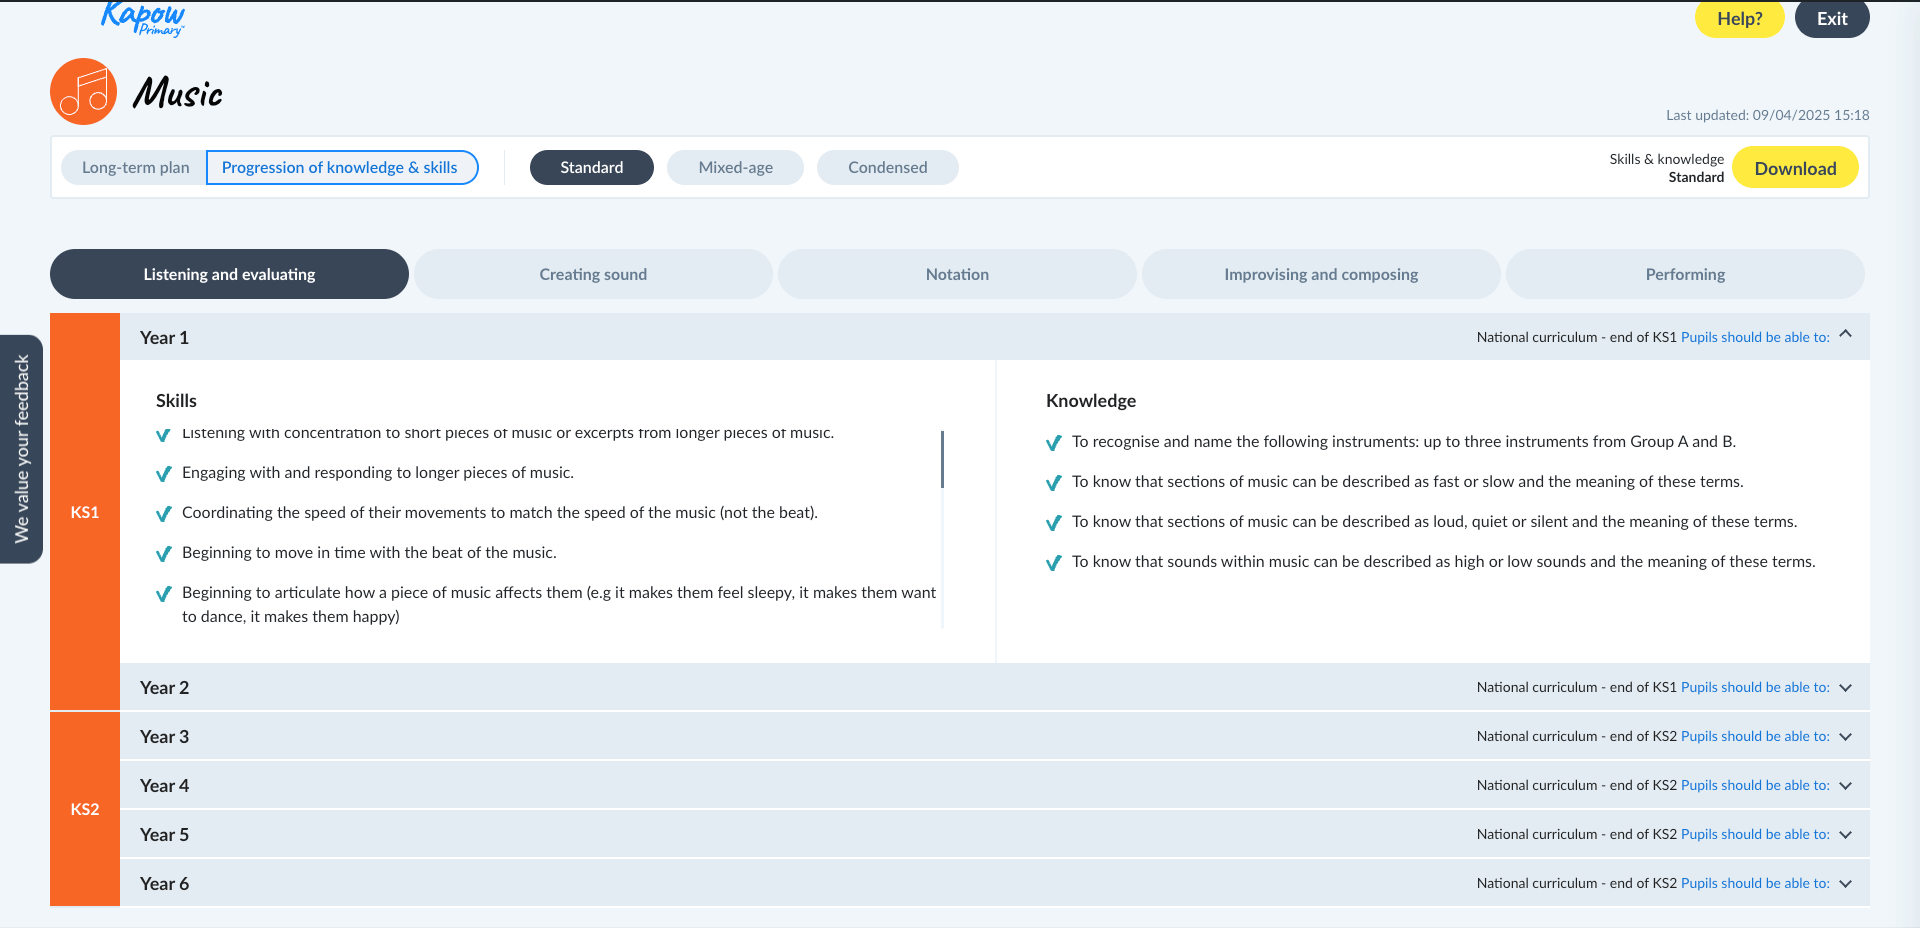The height and width of the screenshot is (928, 1920).
Task: Open the Creating sound tab
Action: click(593, 274)
